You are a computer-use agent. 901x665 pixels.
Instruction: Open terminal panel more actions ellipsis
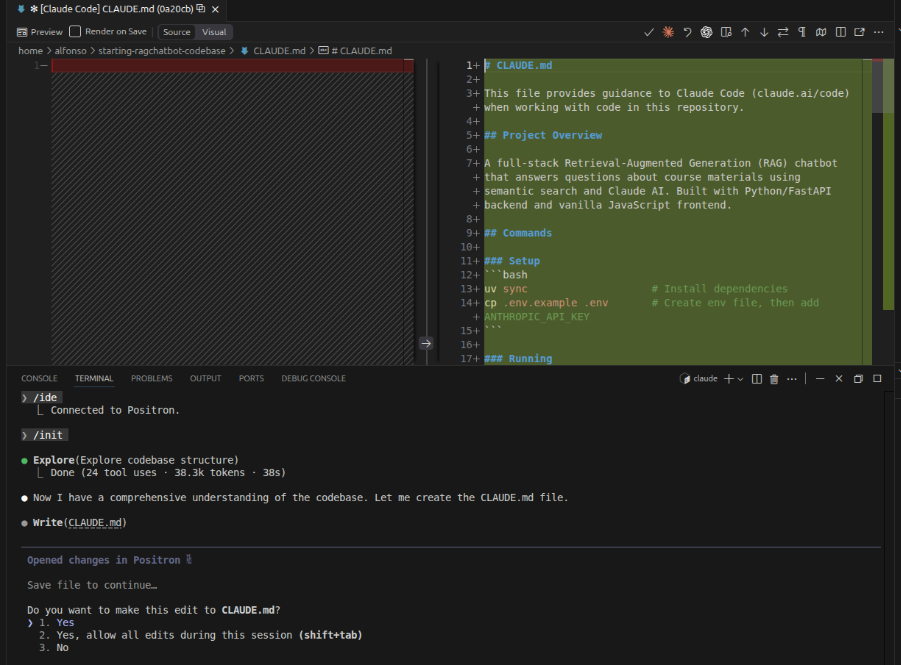pos(791,378)
